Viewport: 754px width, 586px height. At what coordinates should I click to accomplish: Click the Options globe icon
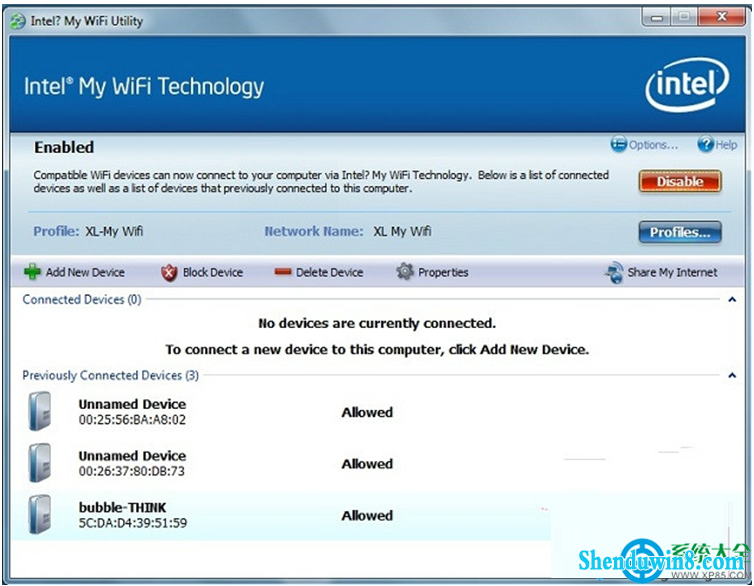click(618, 144)
